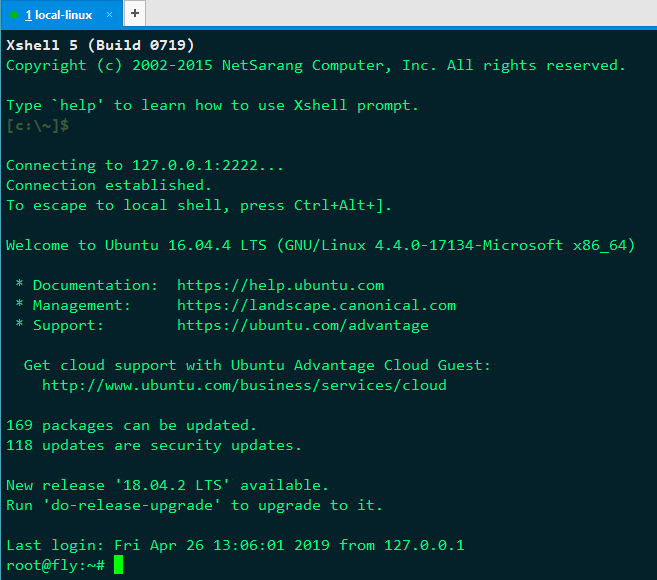
Task: Click the ubuntu.com/business/services/cloud URL
Action: click(244, 385)
